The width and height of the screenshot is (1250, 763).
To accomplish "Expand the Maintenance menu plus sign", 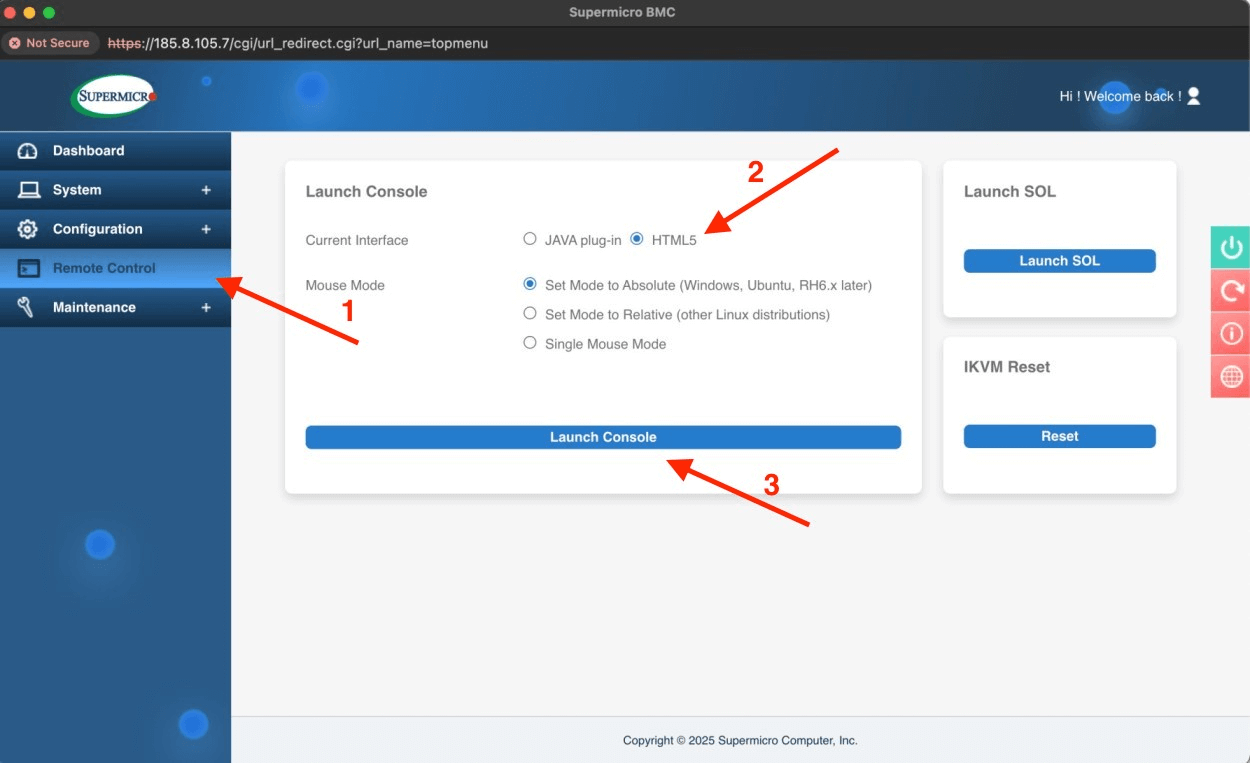I will coord(206,307).
